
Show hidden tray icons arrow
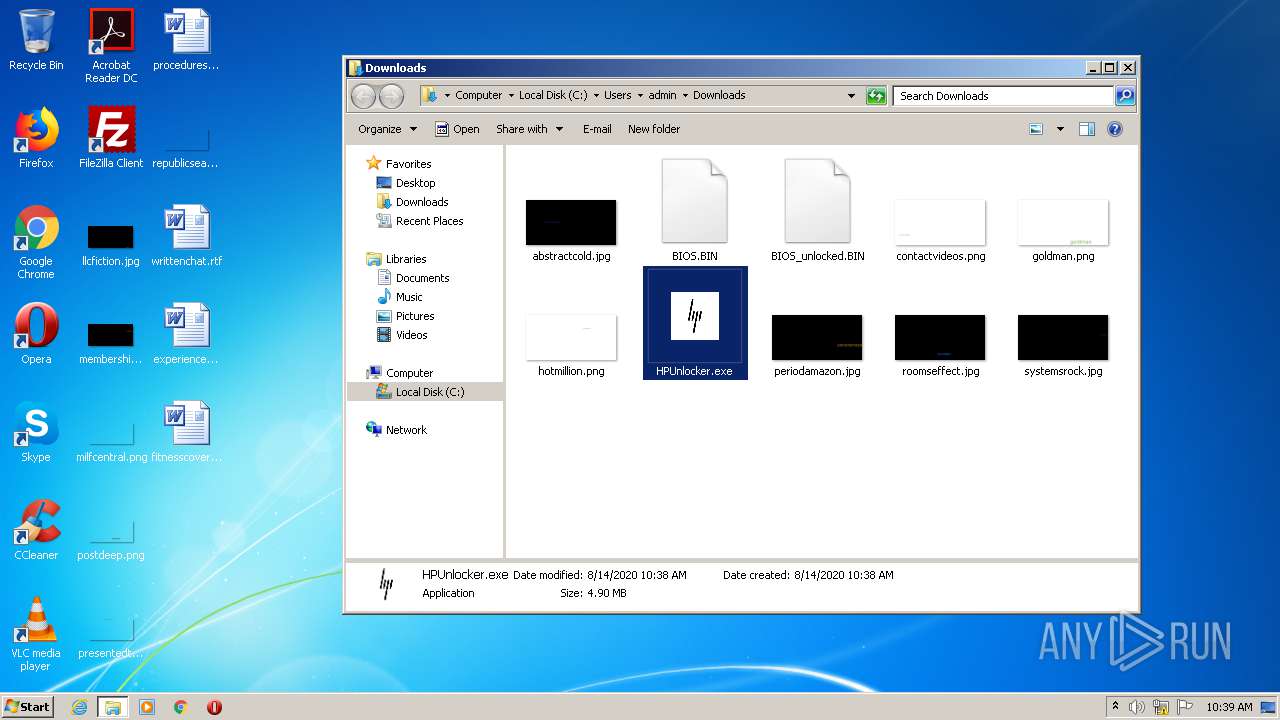click(x=1115, y=707)
